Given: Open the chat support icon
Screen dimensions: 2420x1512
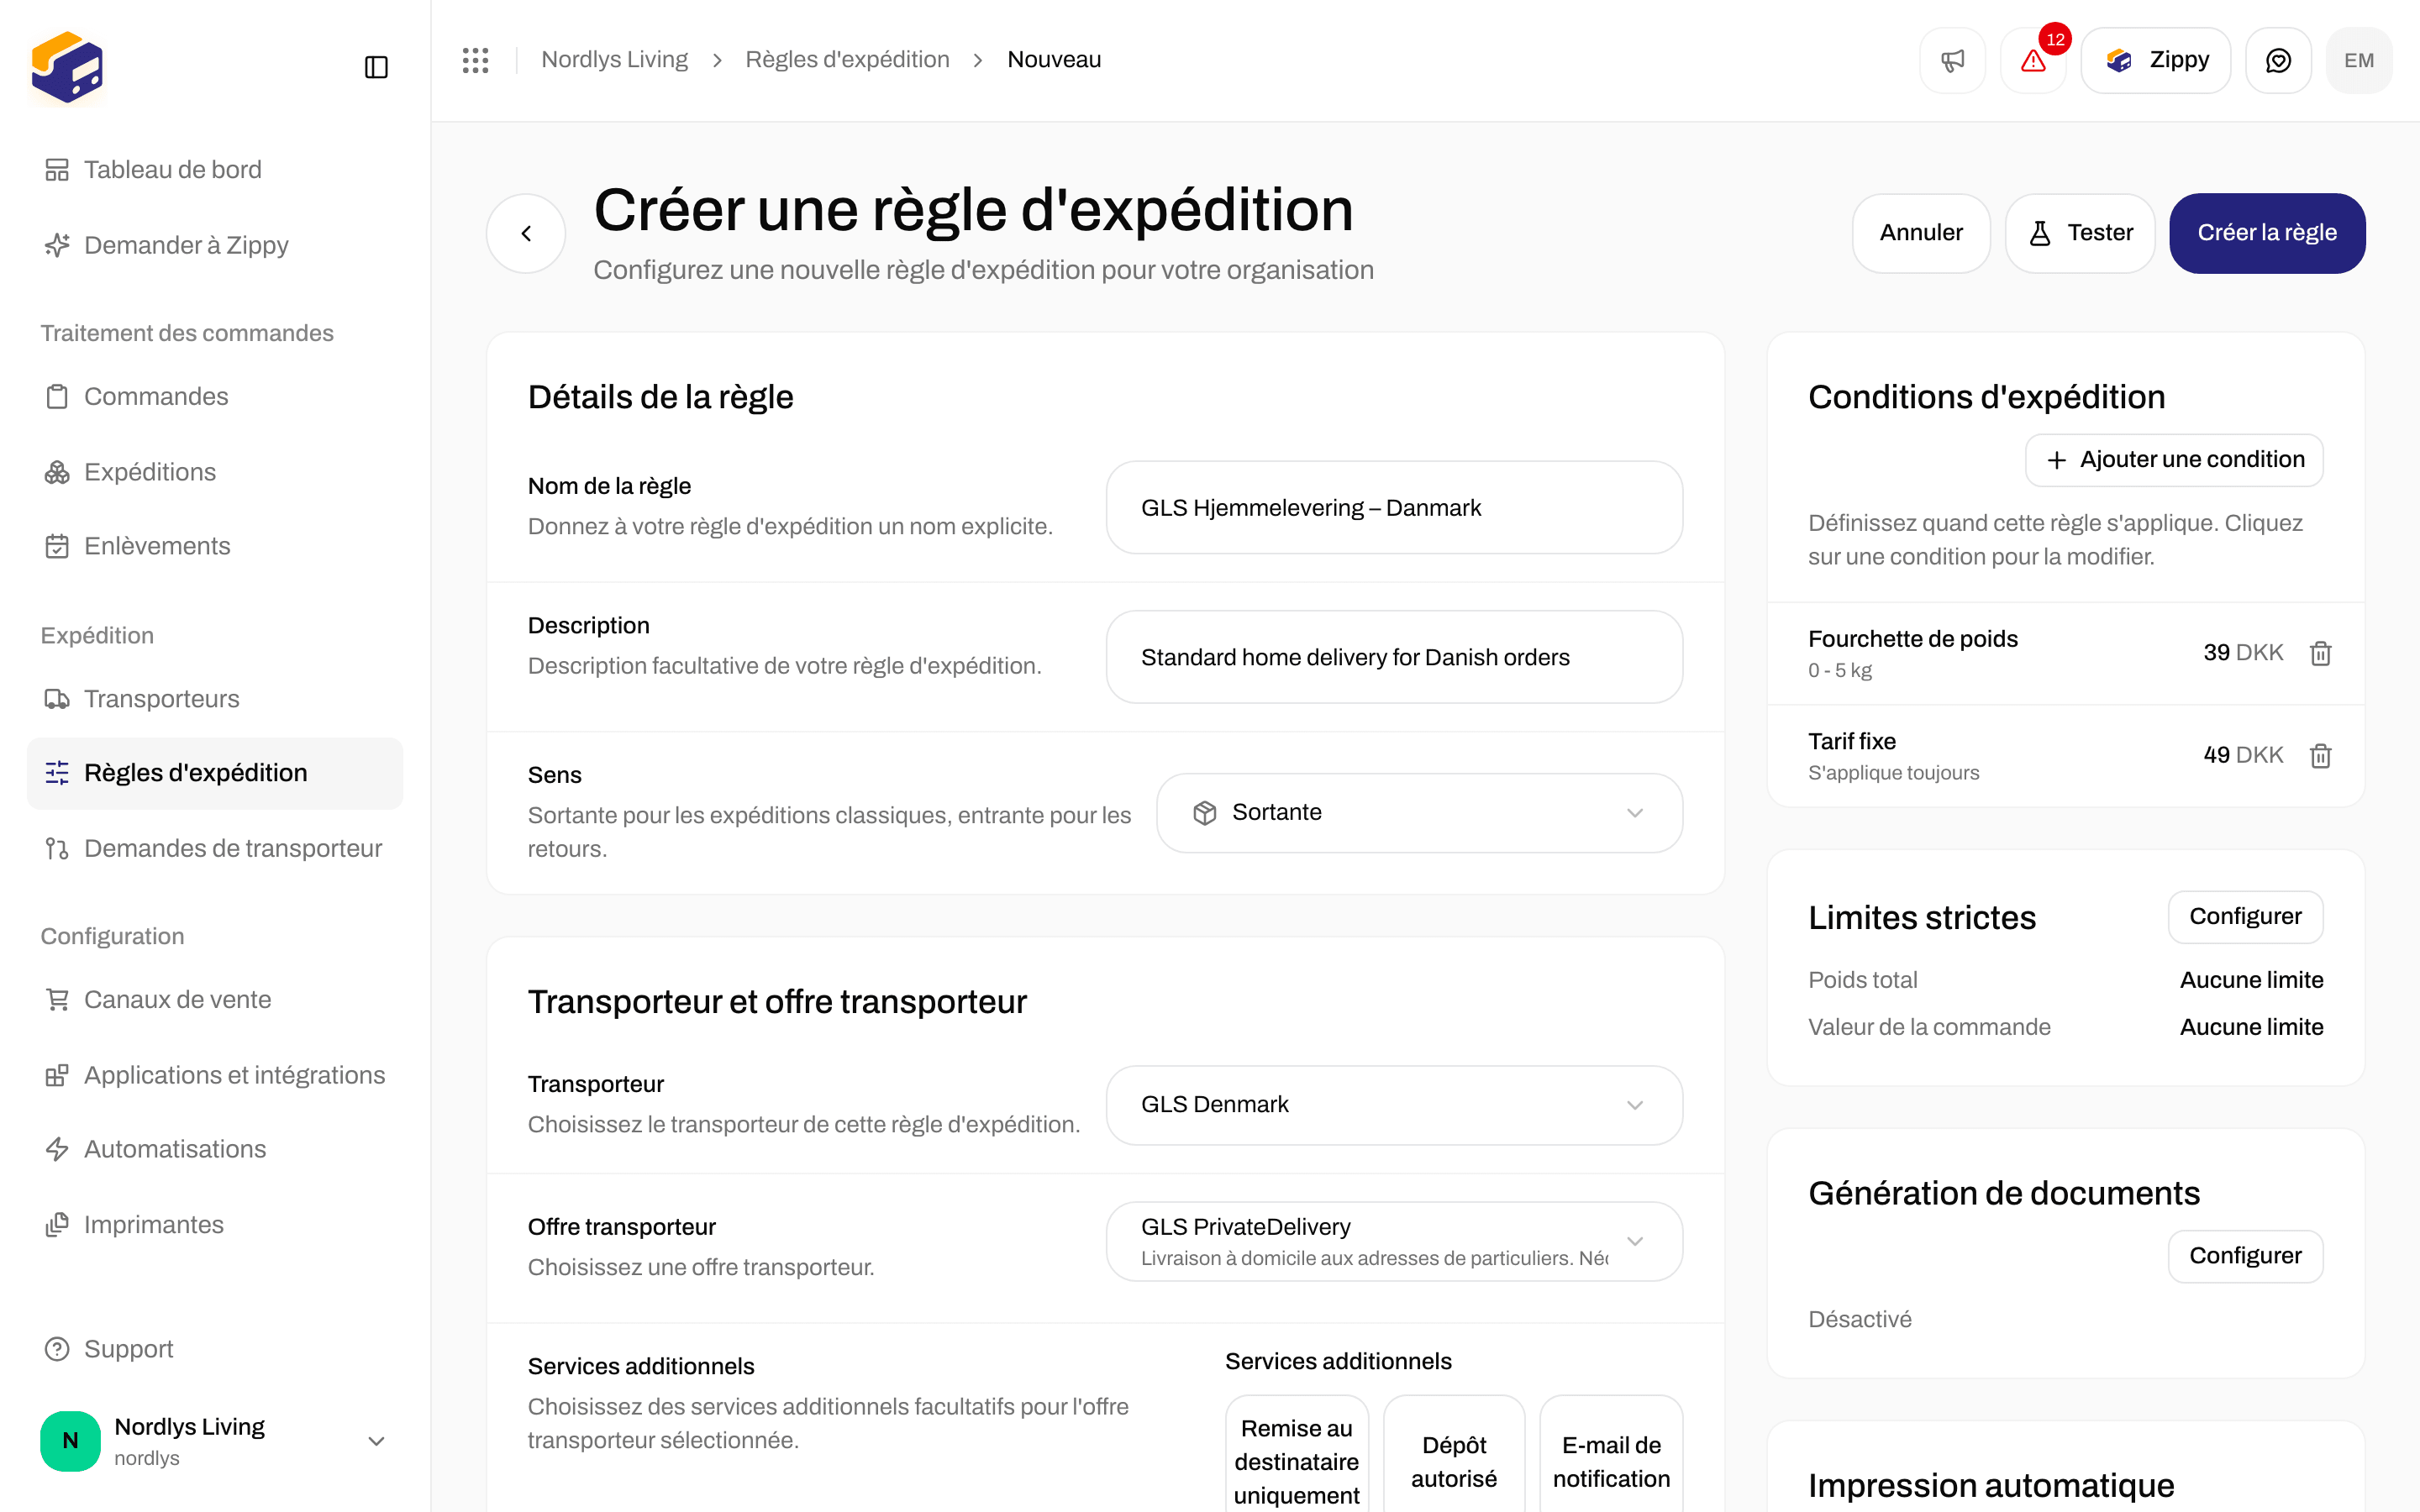Looking at the screenshot, I should point(2278,60).
